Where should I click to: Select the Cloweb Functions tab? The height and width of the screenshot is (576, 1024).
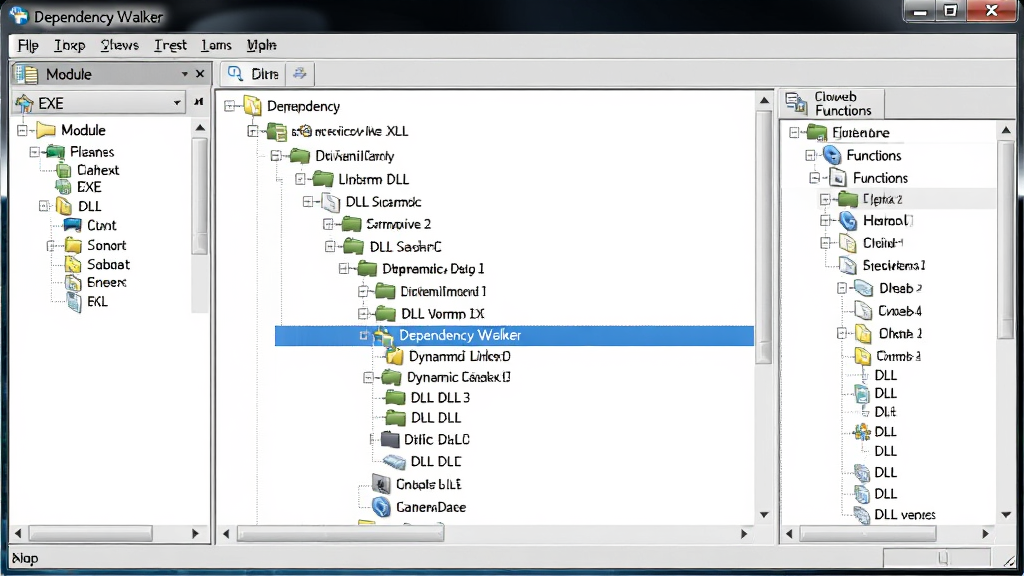(833, 103)
